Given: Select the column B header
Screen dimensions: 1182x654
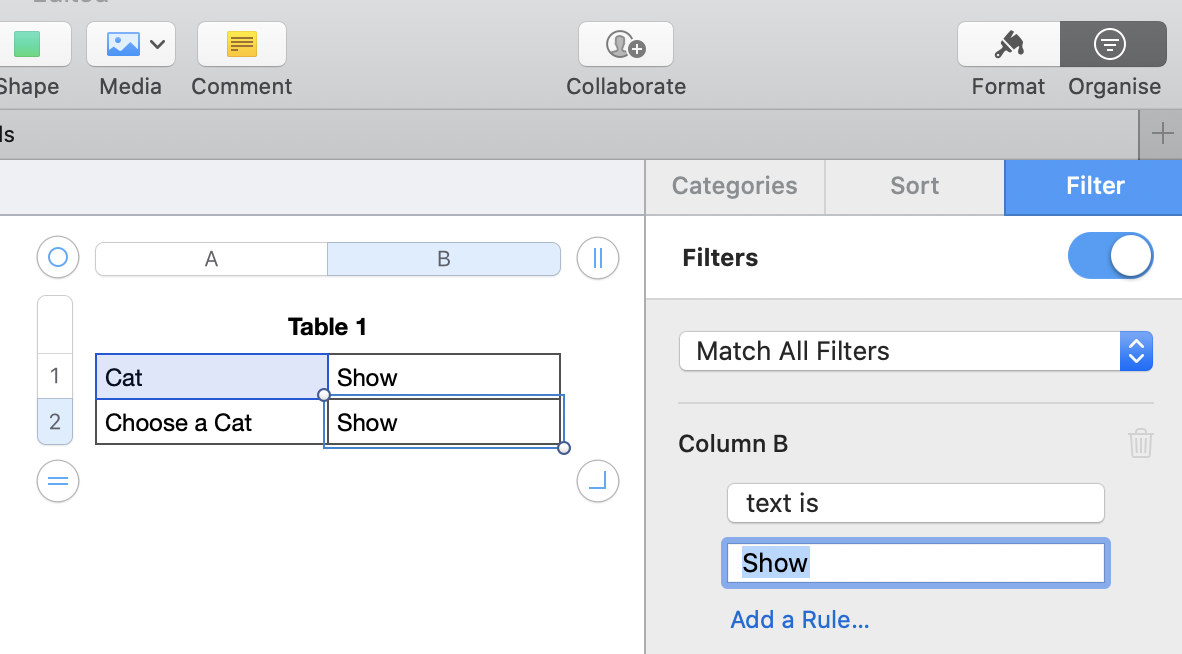Looking at the screenshot, I should (443, 259).
